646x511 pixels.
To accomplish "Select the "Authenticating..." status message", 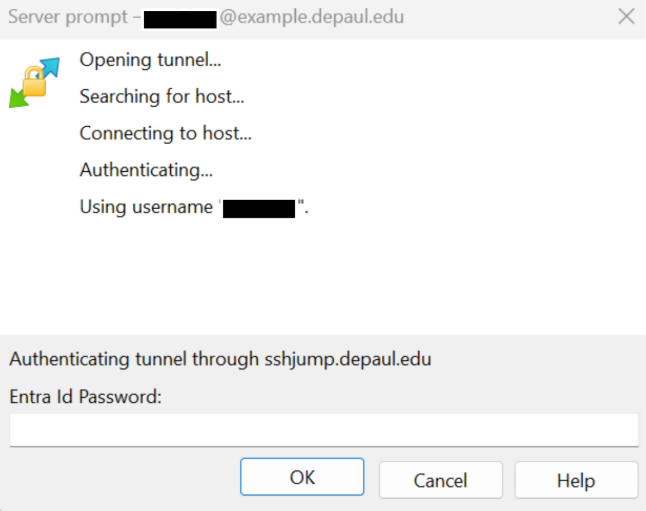I will tap(146, 170).
